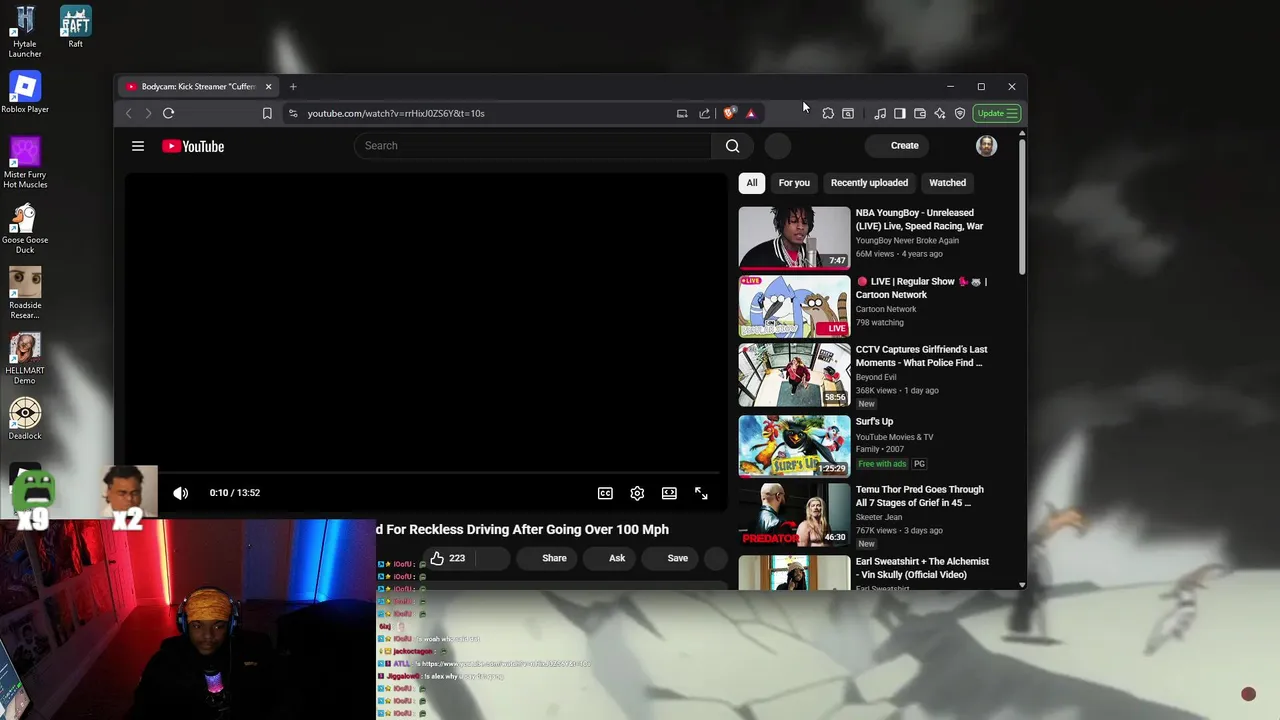Select the Watched filter chip
This screenshot has width=1280, height=720.
[947, 183]
